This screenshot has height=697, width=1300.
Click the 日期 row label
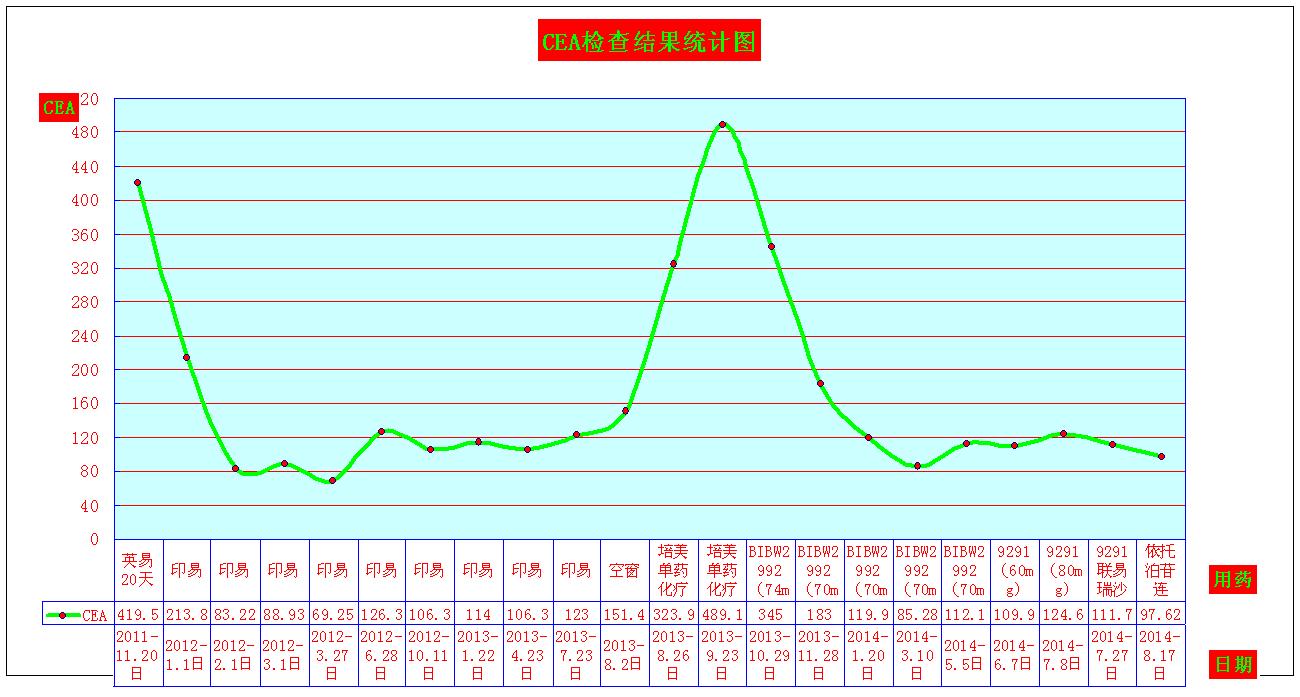(1232, 663)
